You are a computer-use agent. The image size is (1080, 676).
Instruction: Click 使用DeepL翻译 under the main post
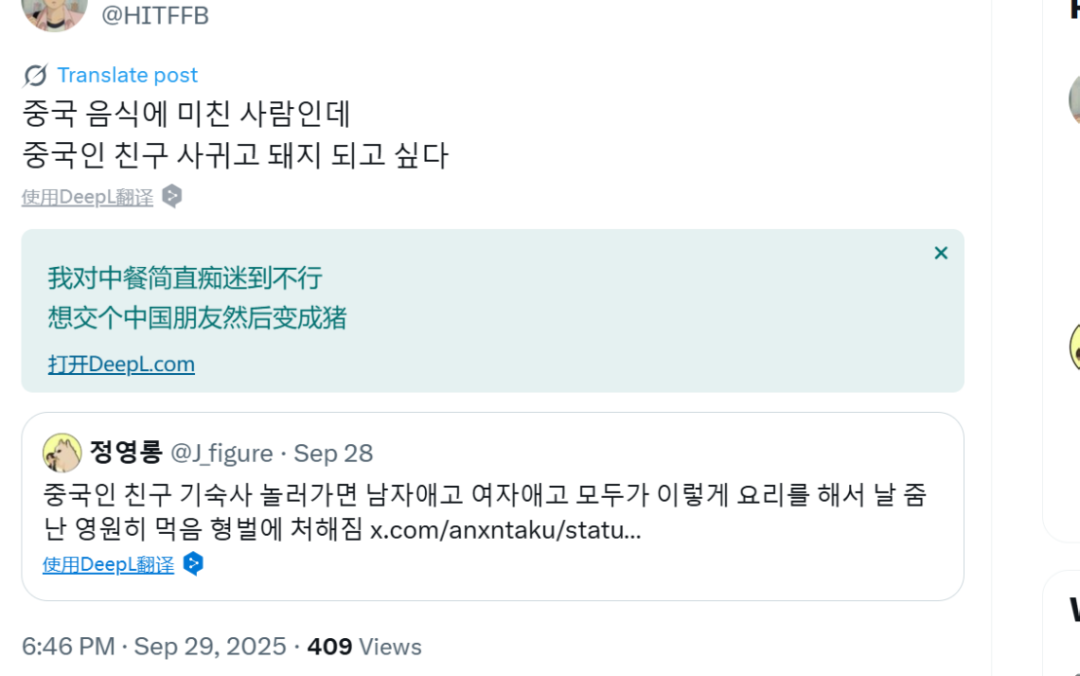click(87, 197)
